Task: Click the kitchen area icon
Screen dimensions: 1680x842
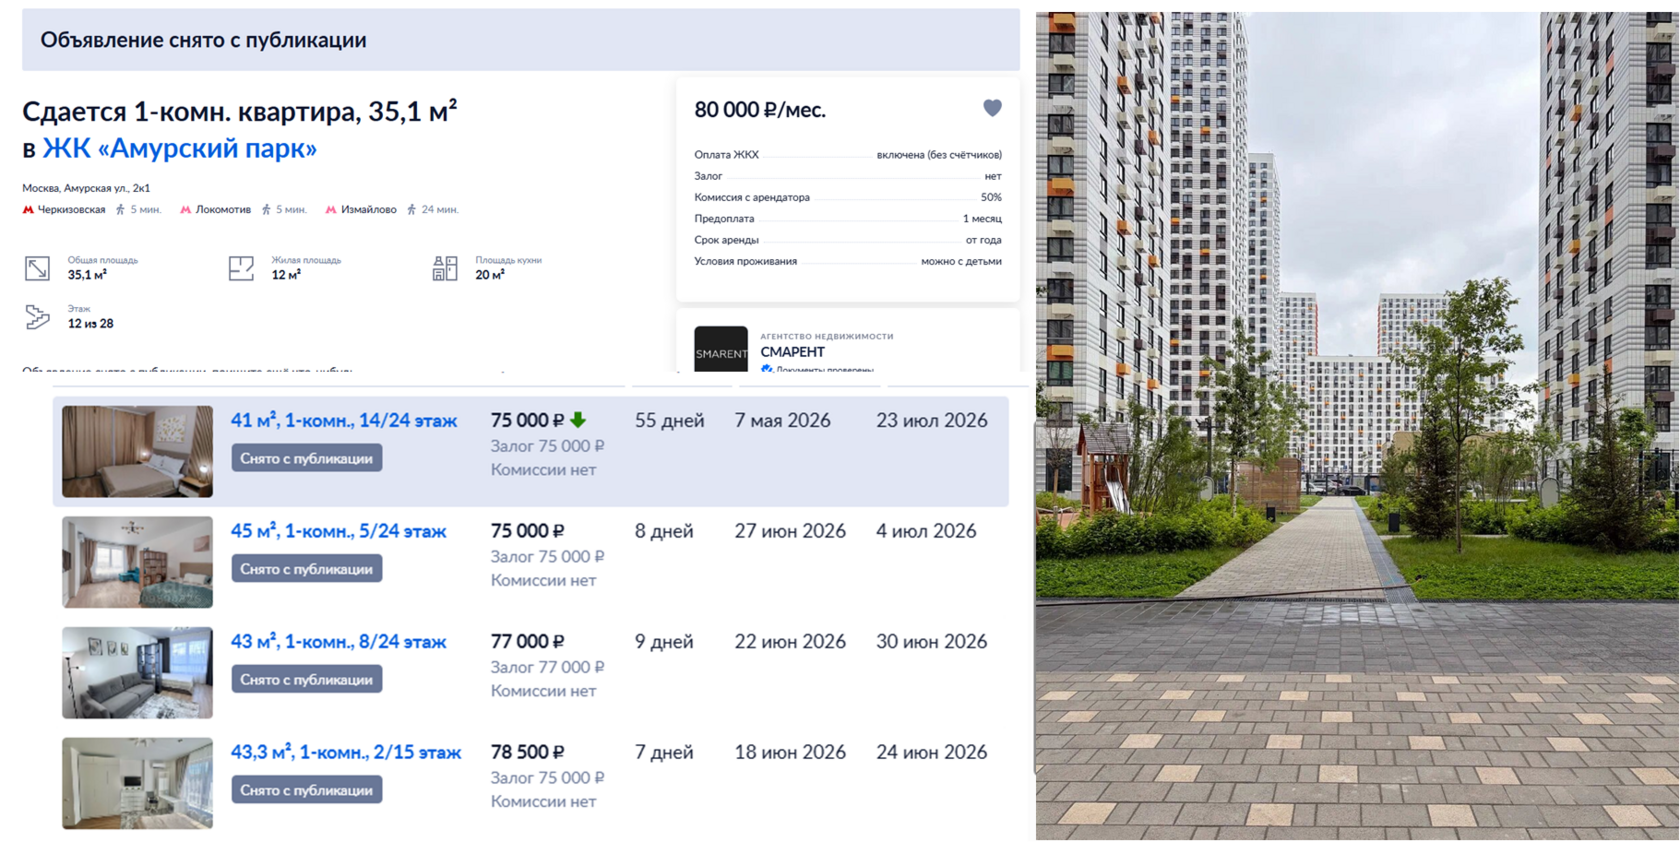Action: 445,268
